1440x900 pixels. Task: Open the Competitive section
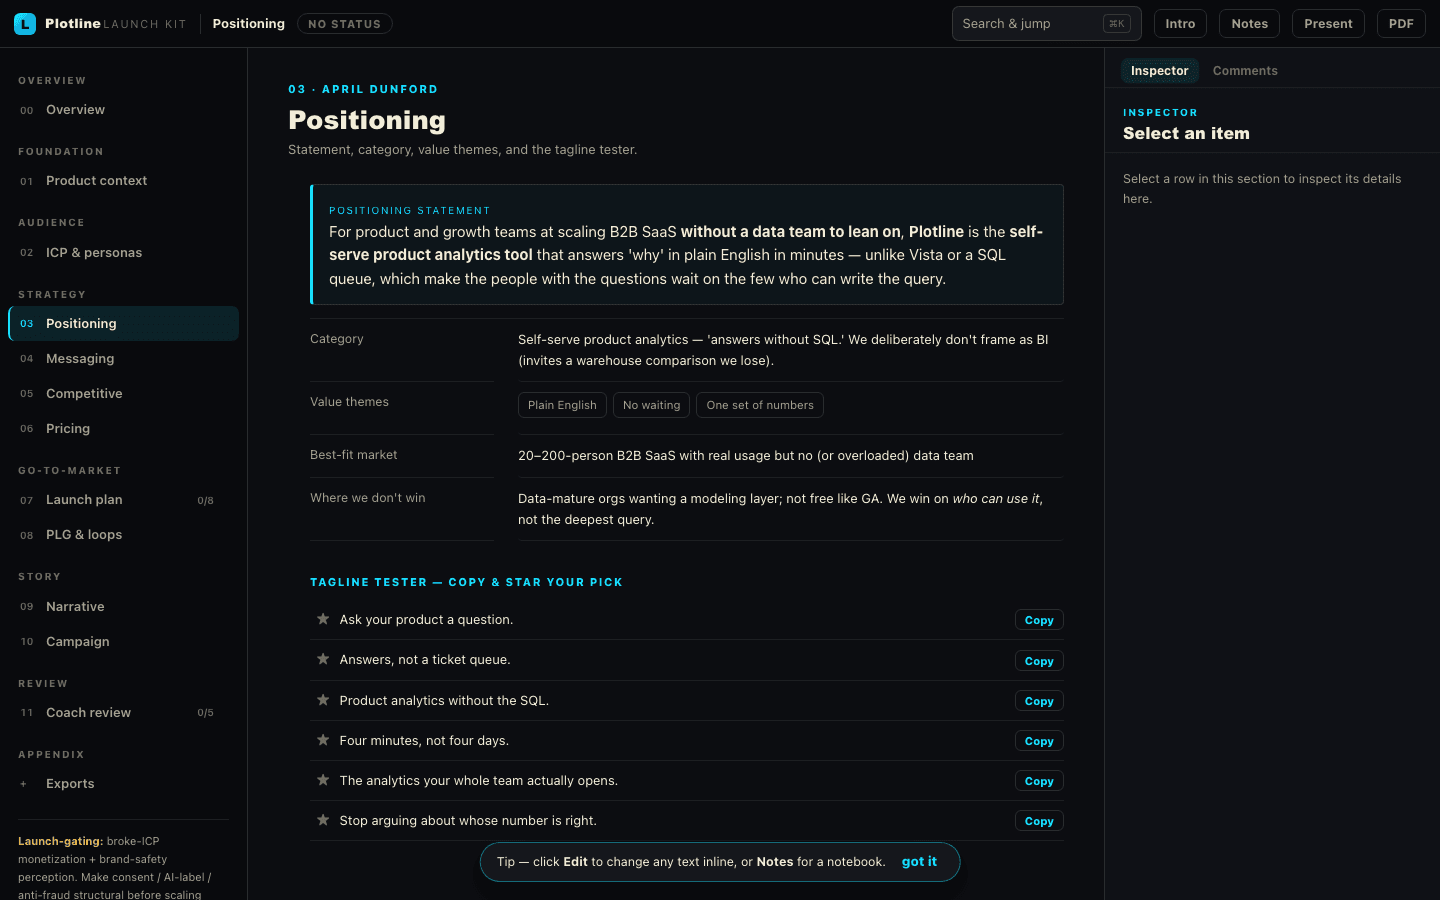123,394
